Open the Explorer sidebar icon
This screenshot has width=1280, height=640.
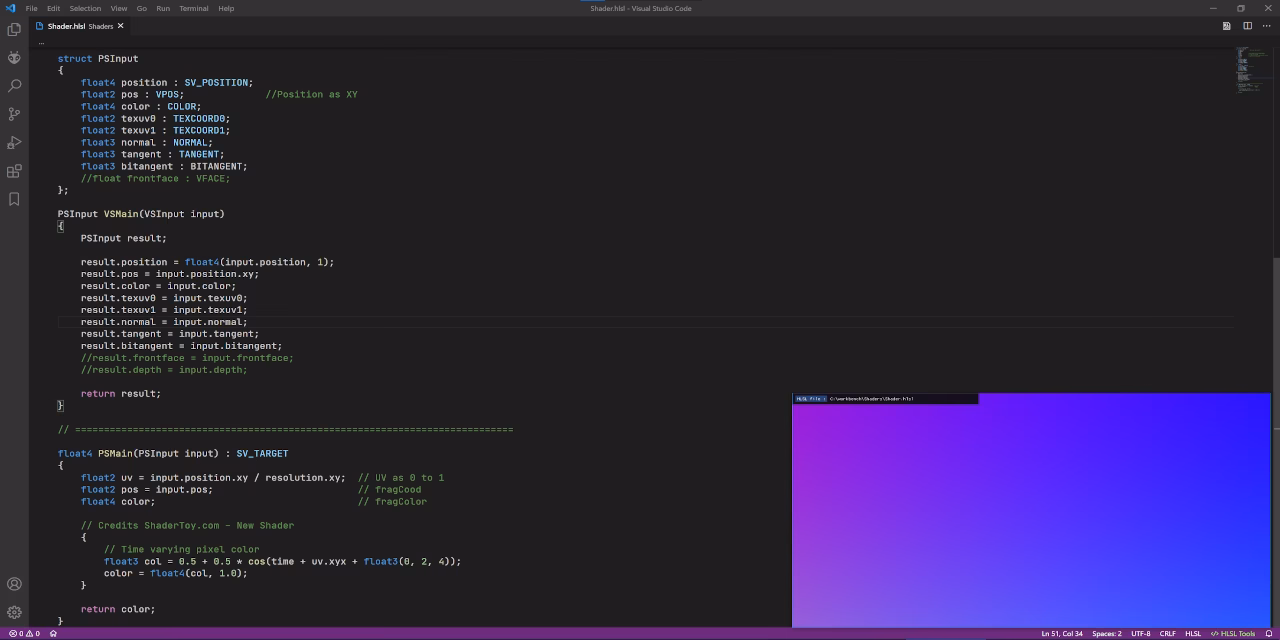point(14,29)
